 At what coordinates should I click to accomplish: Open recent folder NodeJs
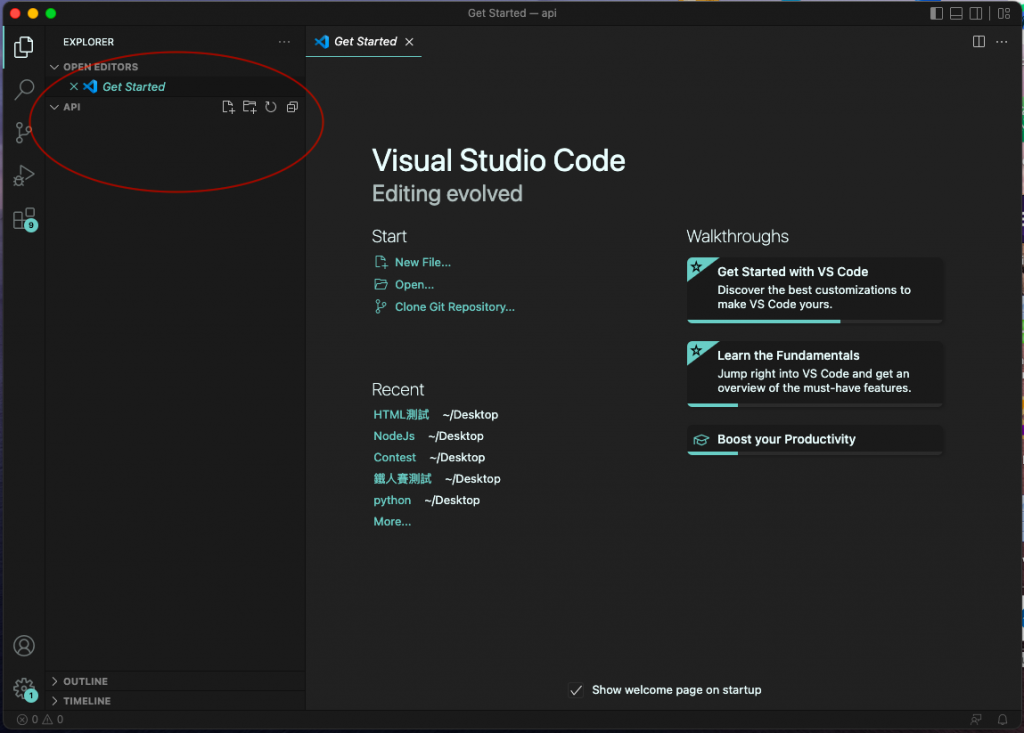[394, 436]
